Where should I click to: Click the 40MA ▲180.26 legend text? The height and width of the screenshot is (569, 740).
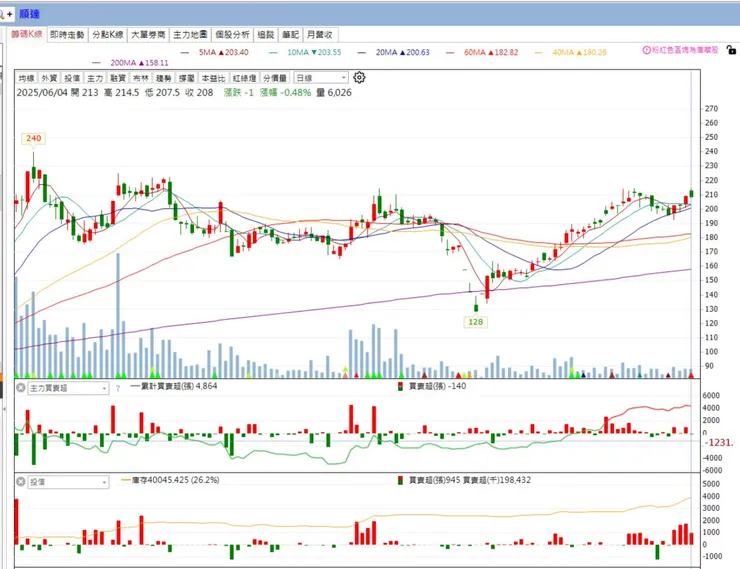(x=580, y=52)
